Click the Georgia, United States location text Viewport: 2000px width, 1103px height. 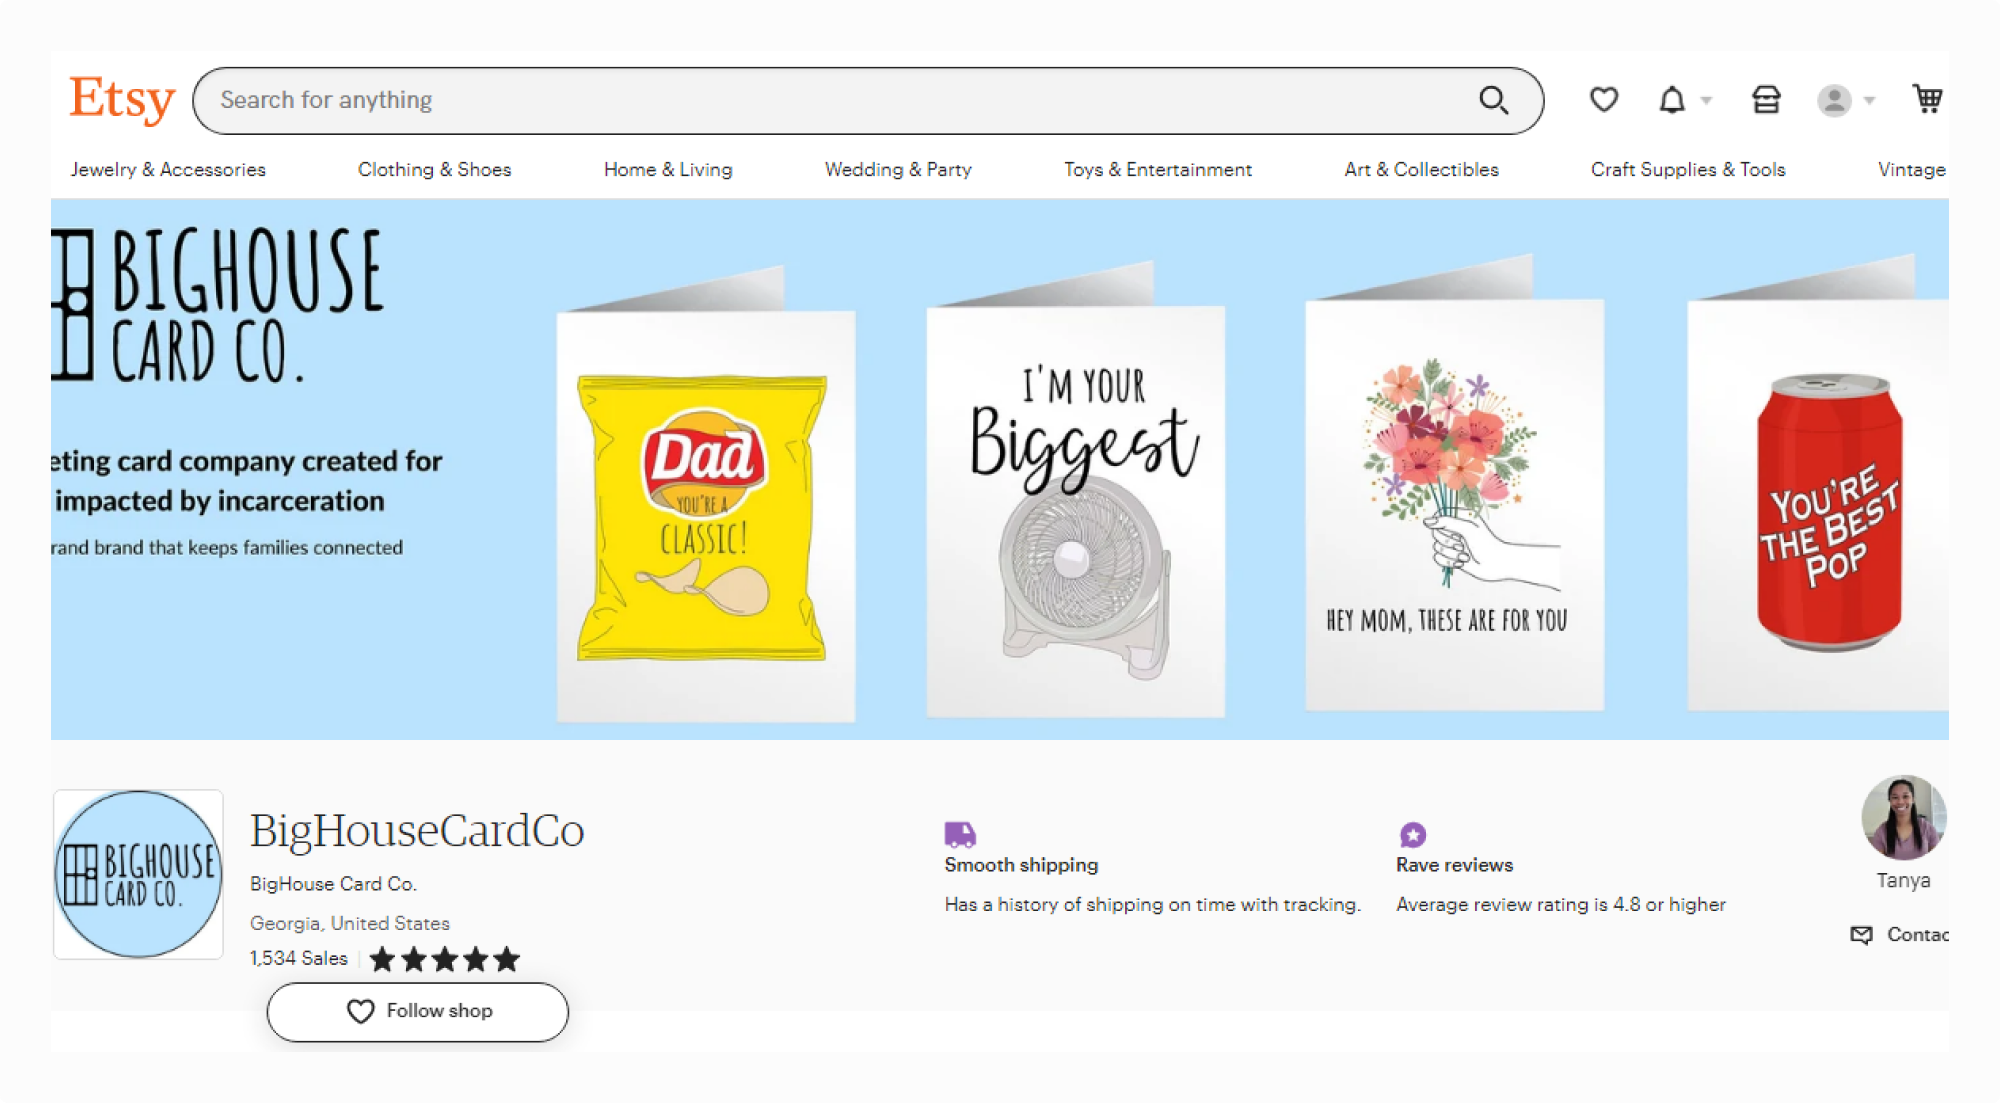(x=350, y=923)
